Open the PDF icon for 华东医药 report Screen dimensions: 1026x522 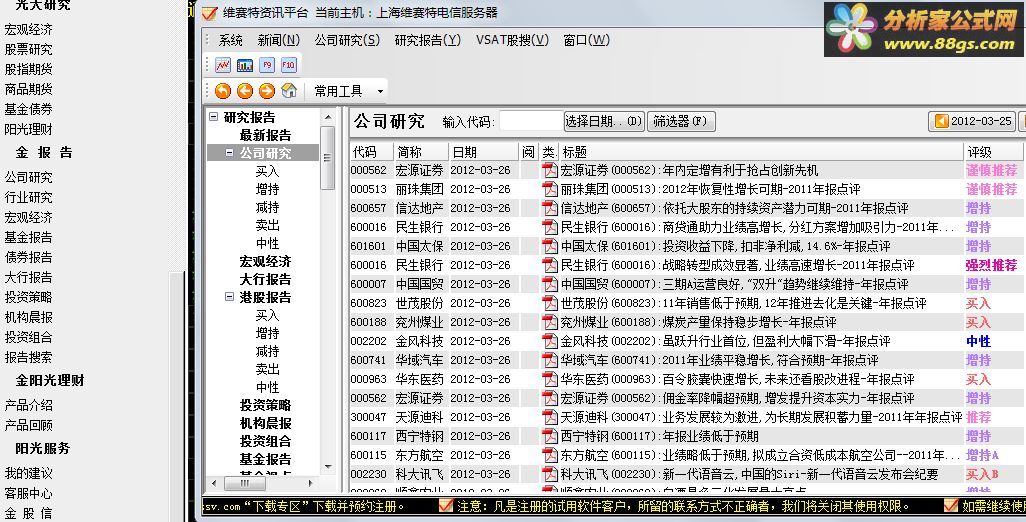(x=550, y=379)
